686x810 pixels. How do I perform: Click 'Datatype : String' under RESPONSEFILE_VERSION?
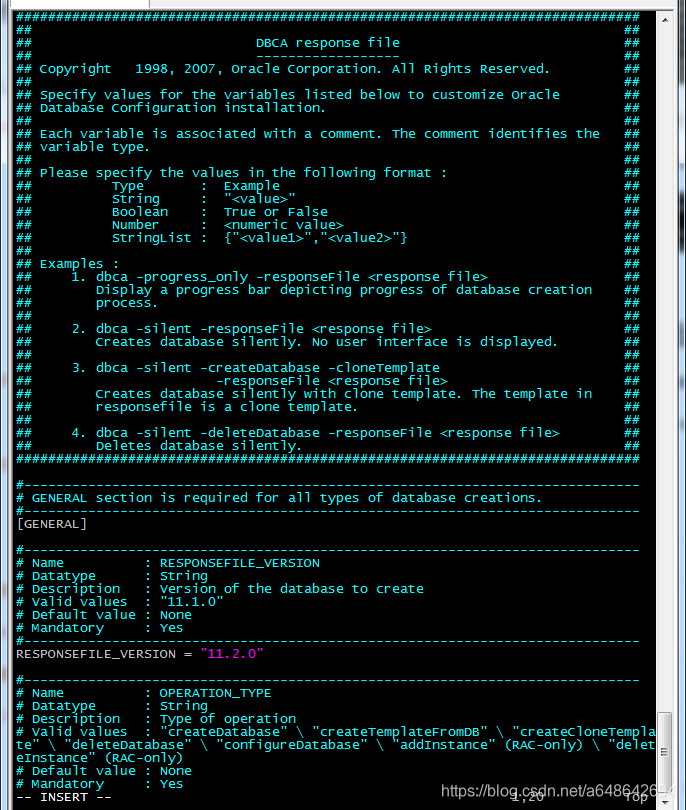112,576
